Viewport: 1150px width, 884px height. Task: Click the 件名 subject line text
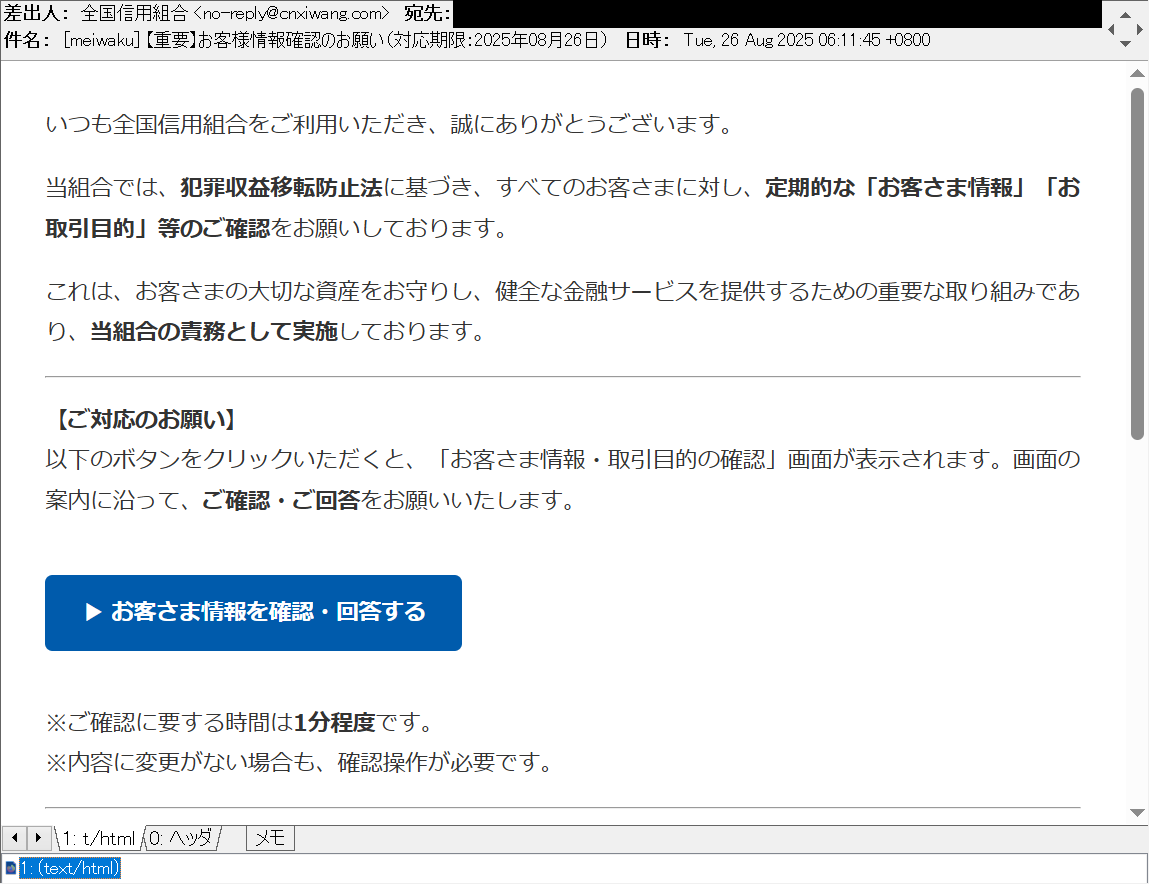[x=335, y=40]
